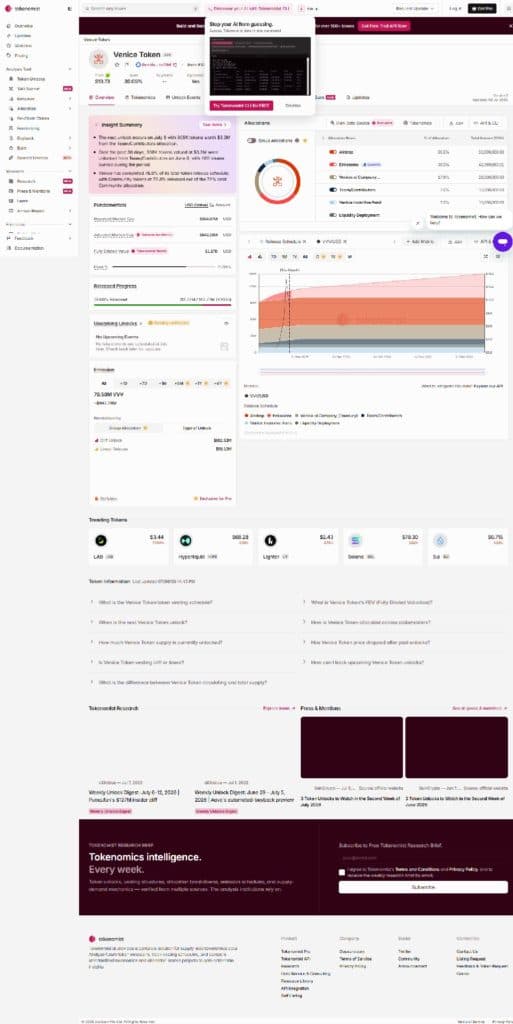Toggle the Liquidity Deployment allocation switch
The height and width of the screenshot is (1024, 513).
pyautogui.click(x=333, y=215)
